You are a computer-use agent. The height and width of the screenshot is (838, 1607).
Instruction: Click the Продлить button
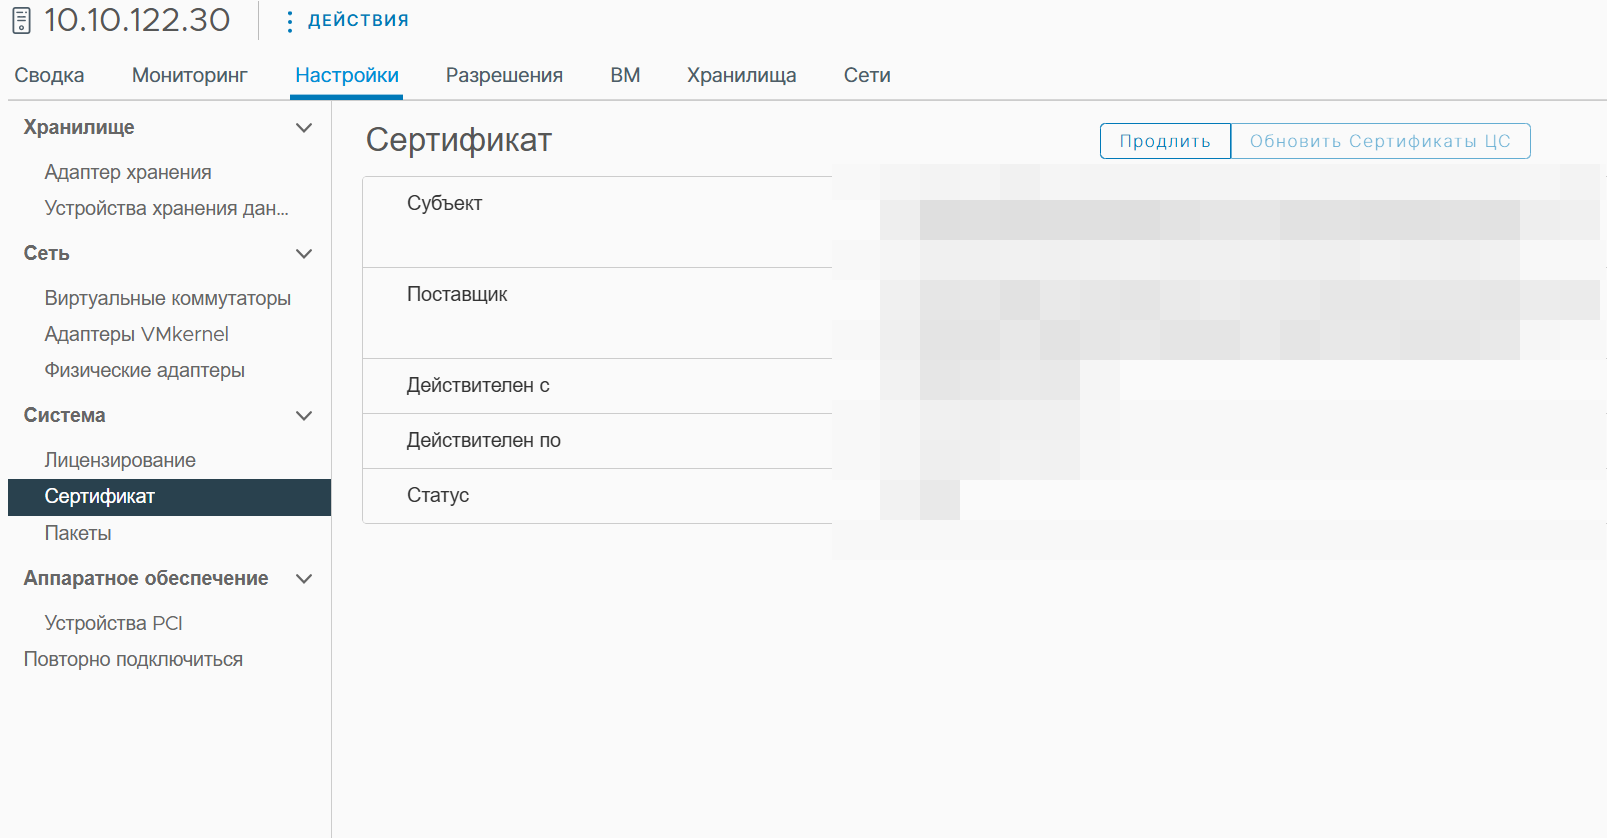pos(1165,141)
